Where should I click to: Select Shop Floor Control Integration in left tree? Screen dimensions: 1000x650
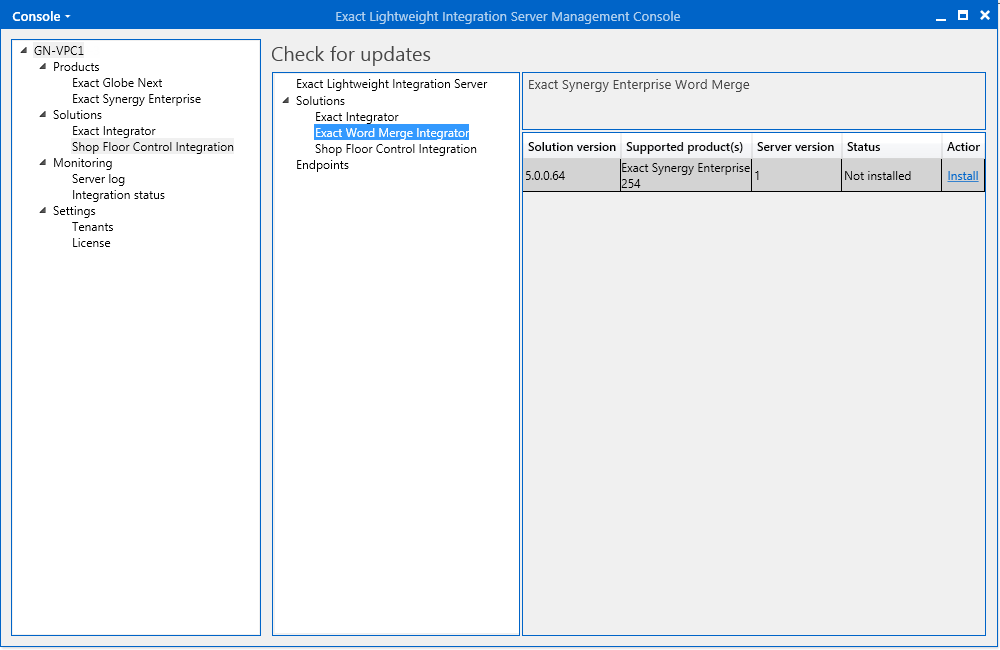pyautogui.click(x=152, y=147)
